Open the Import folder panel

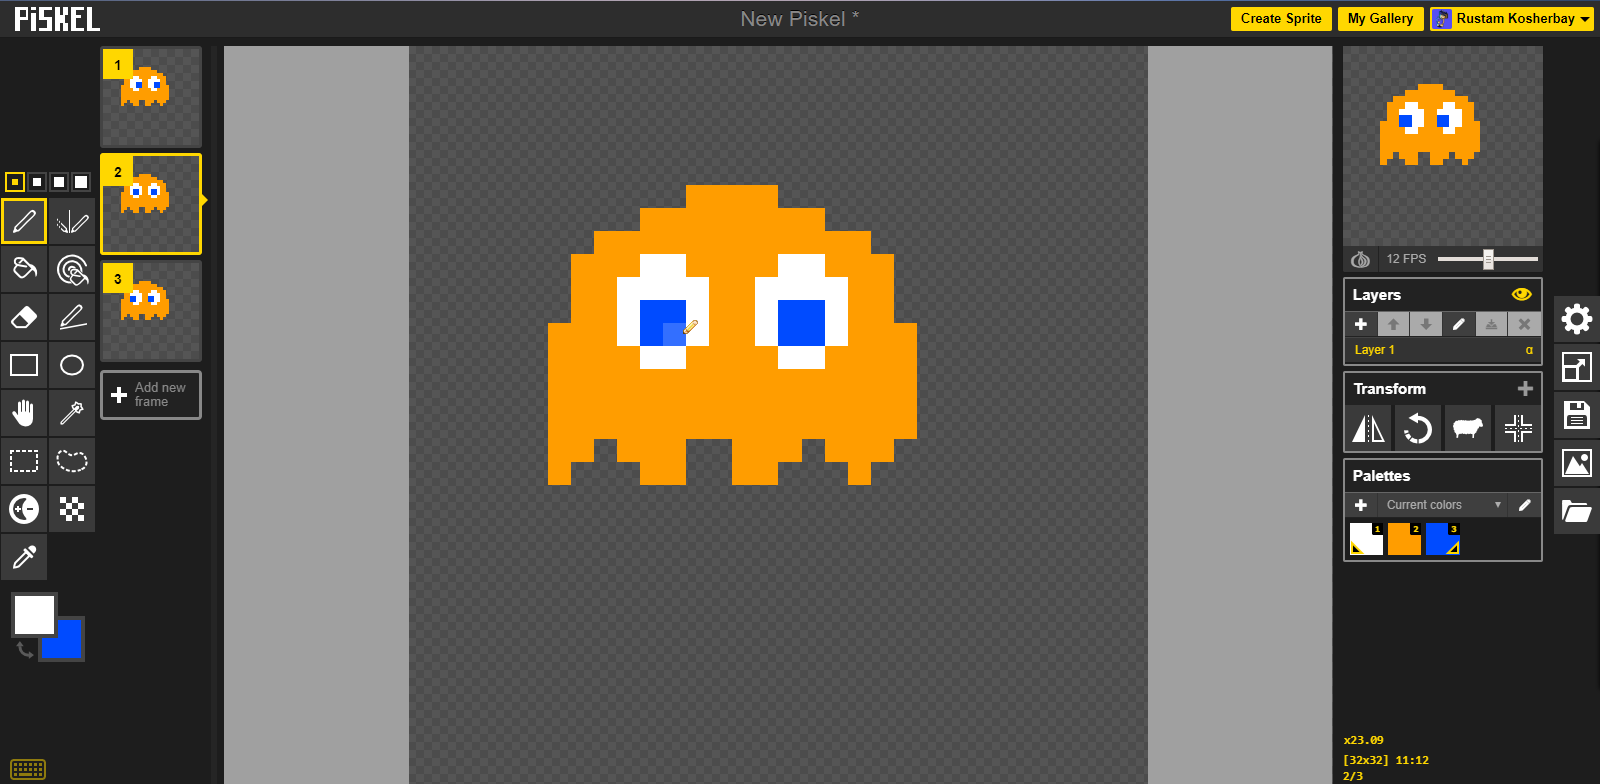[x=1577, y=512]
